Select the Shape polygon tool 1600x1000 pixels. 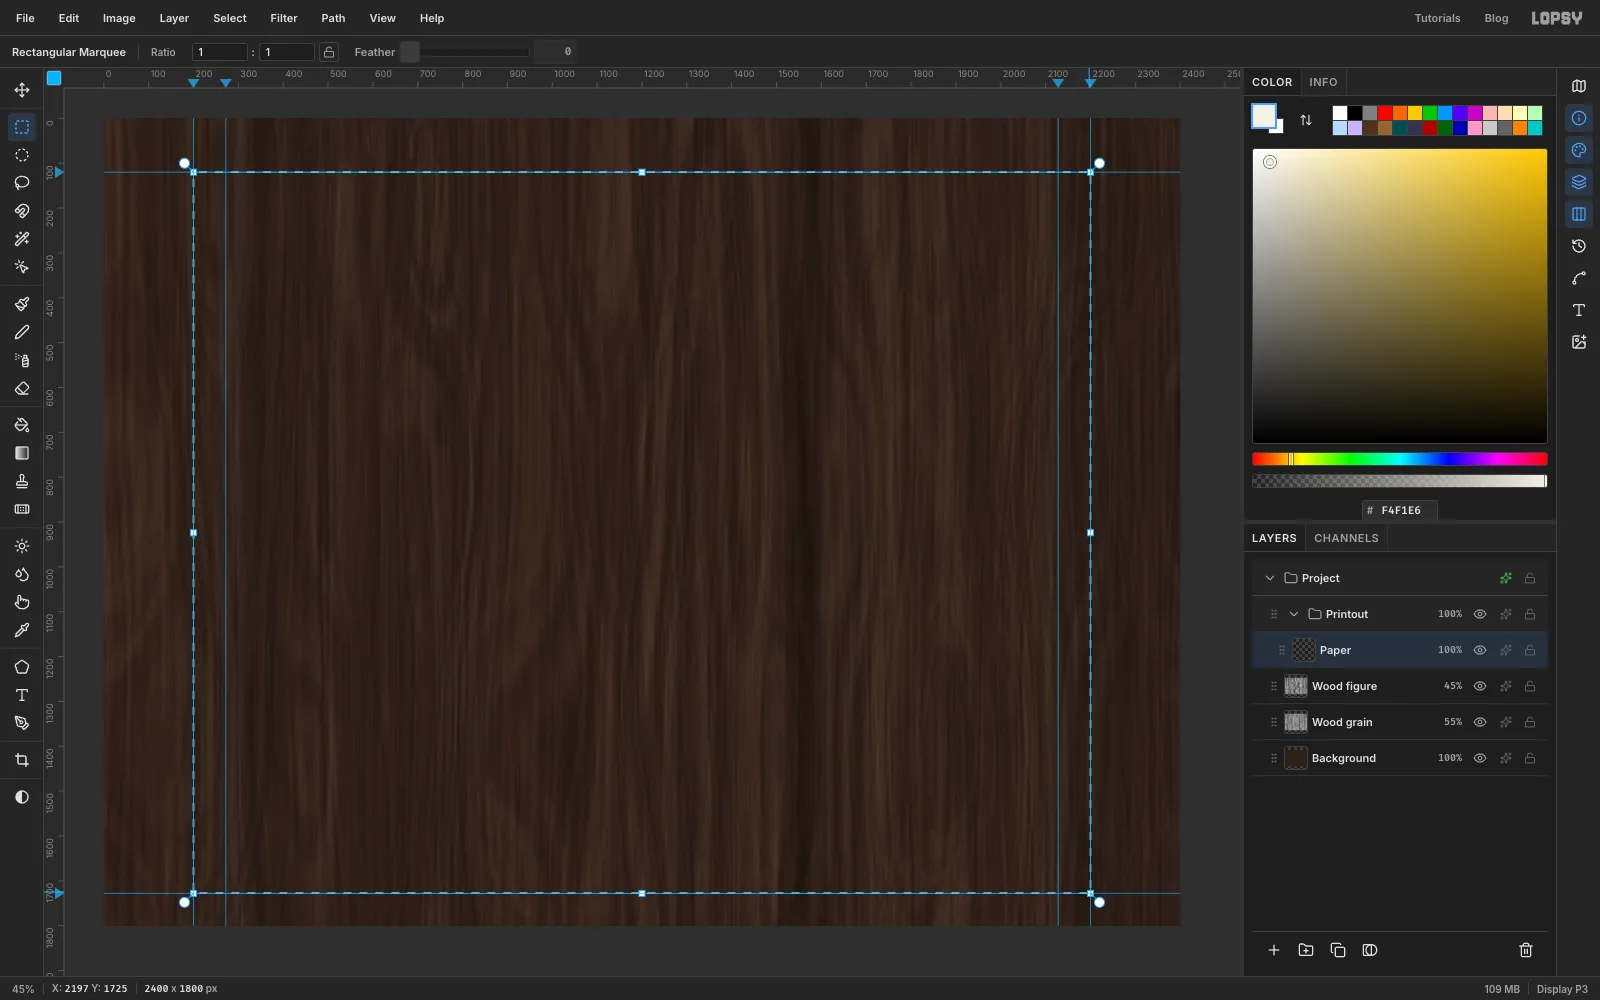click(x=22, y=667)
